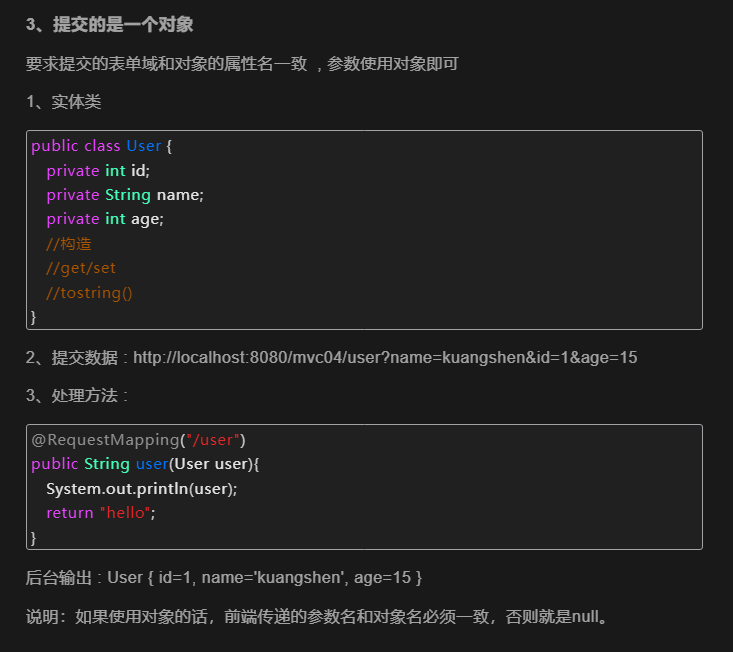Click the 'public class User {' code line
Viewport: 733px width, 652px height.
coord(102,146)
